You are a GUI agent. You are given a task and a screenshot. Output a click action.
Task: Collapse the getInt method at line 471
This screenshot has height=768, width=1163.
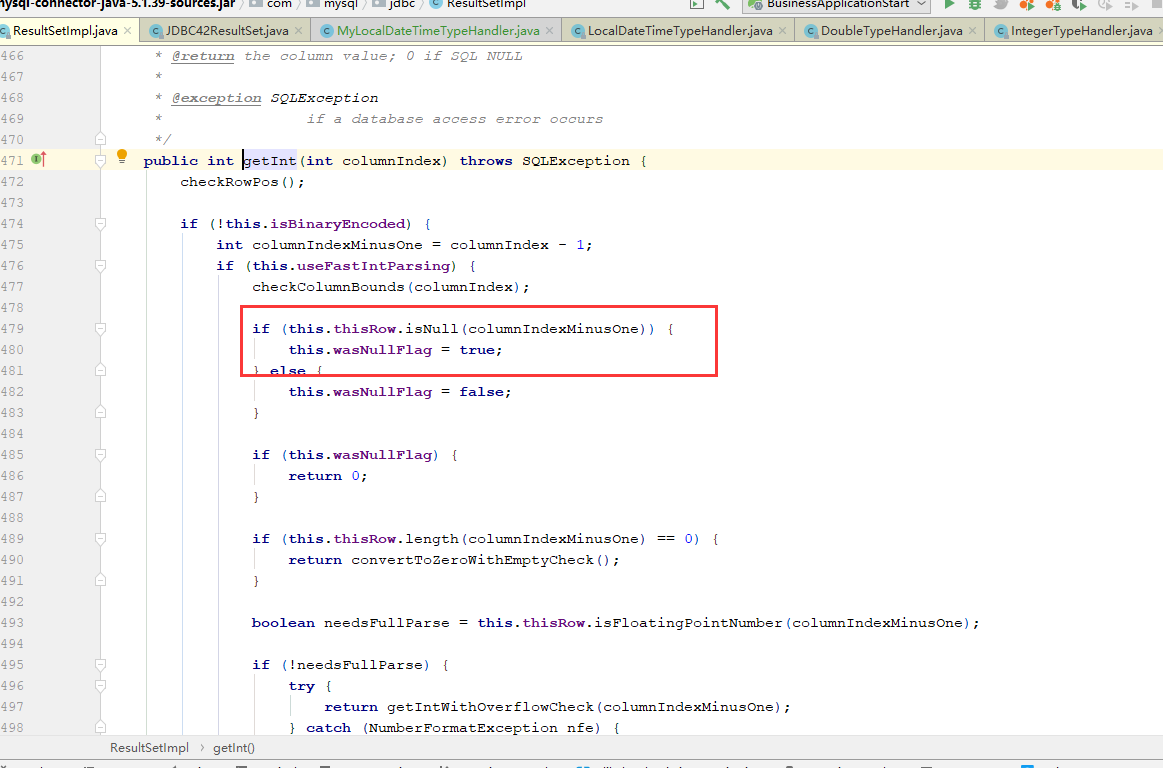[100, 160]
